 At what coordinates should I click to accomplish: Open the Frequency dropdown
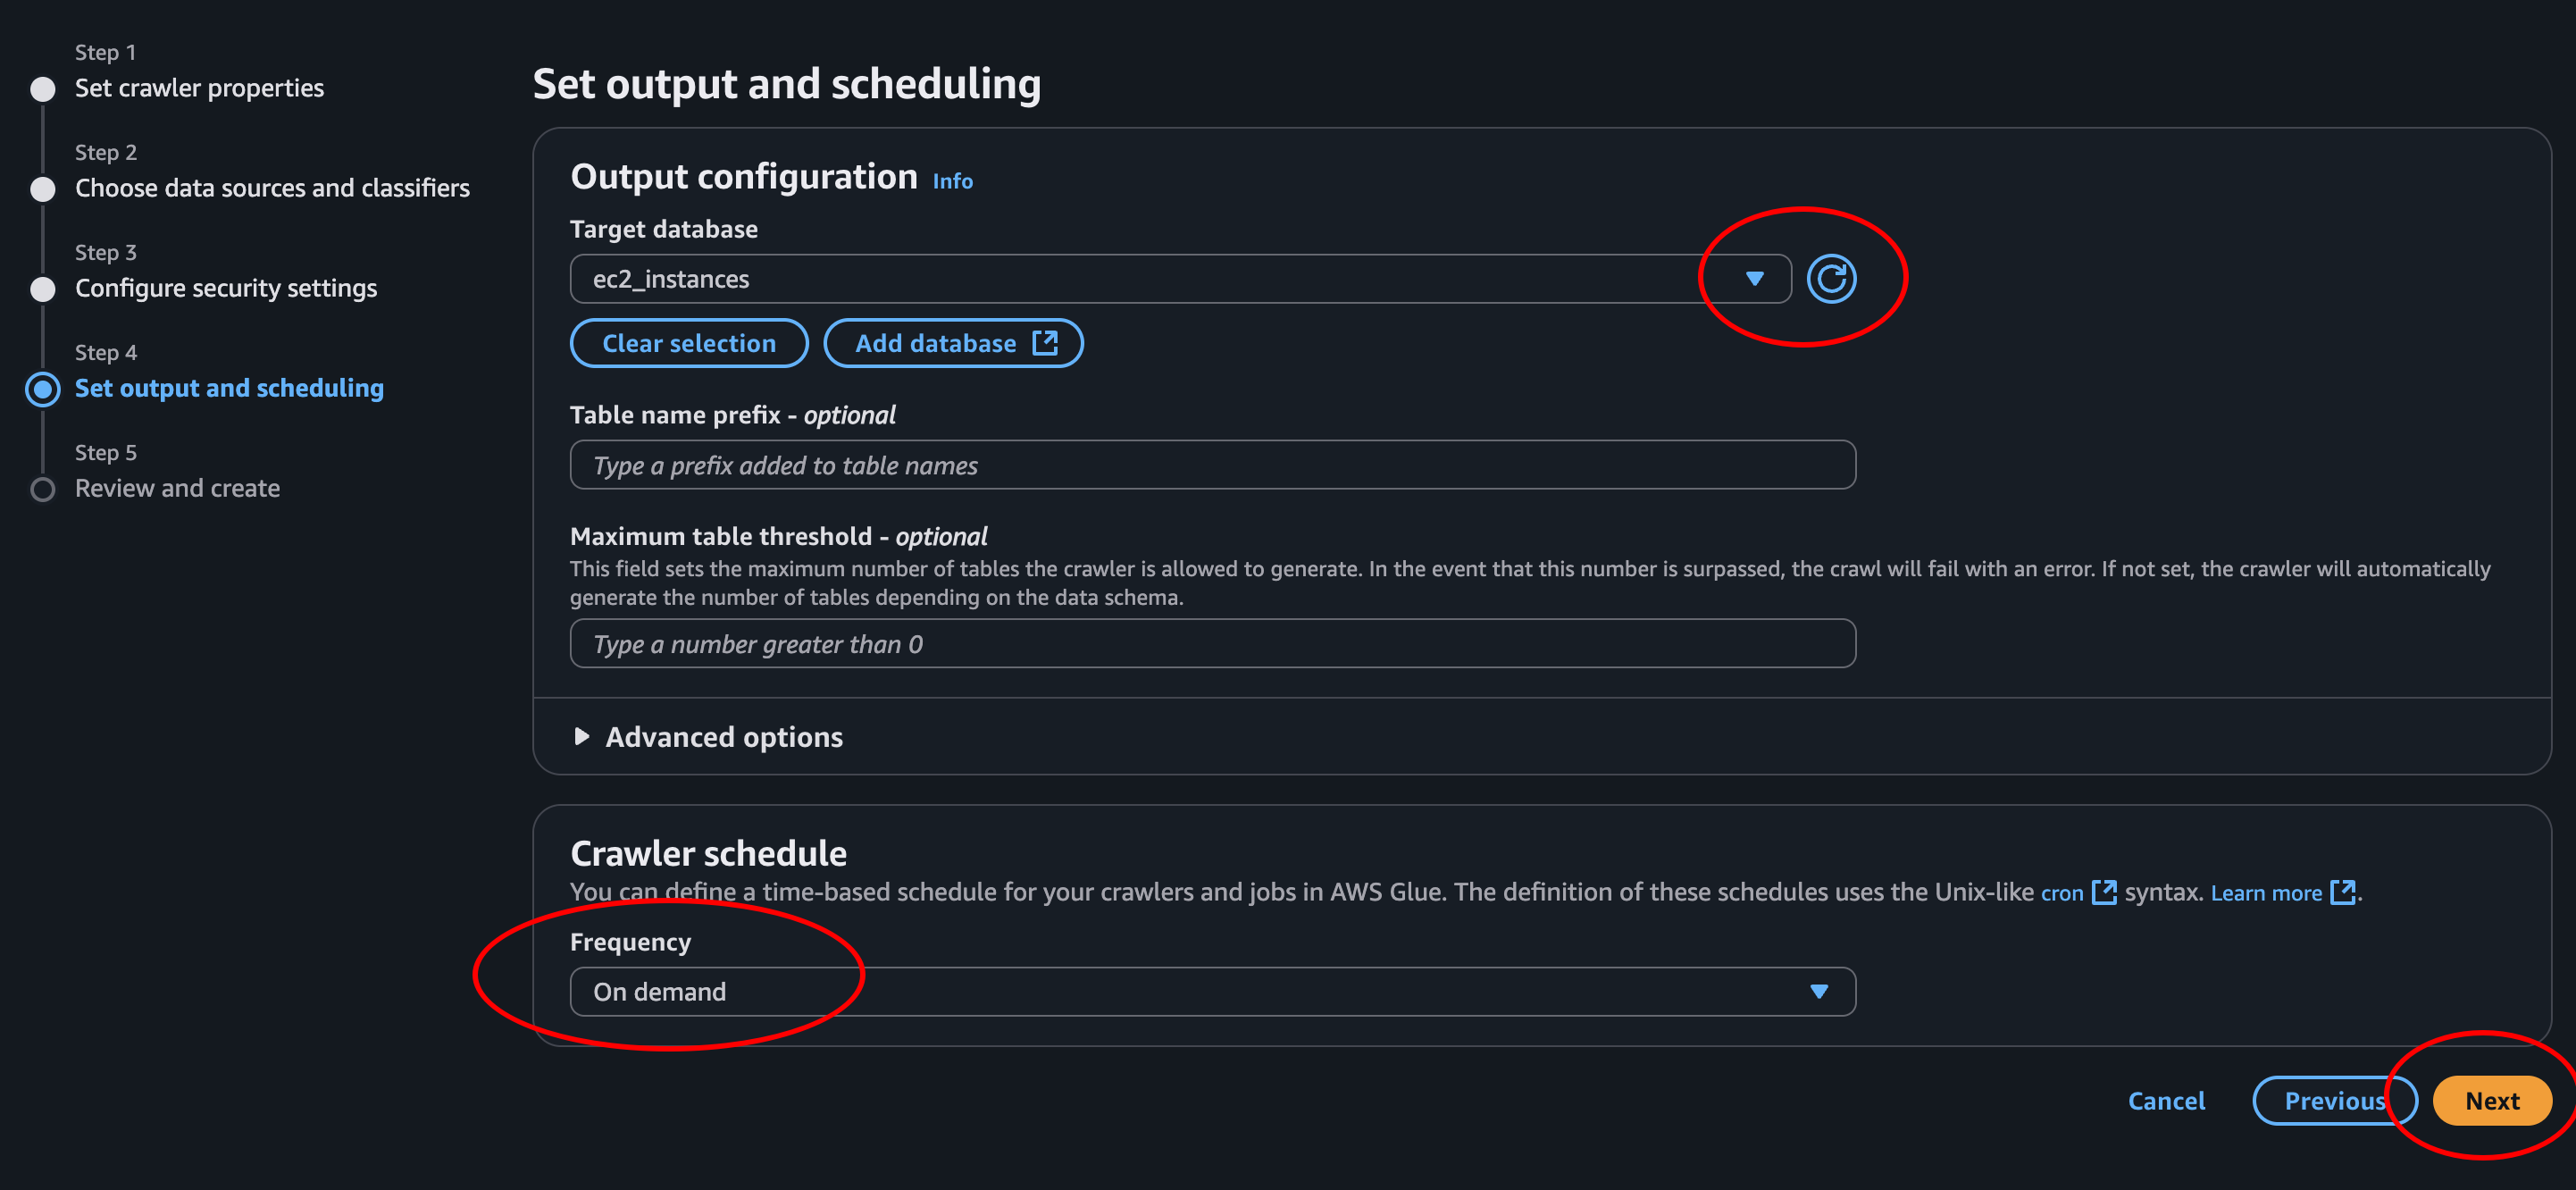1212,991
